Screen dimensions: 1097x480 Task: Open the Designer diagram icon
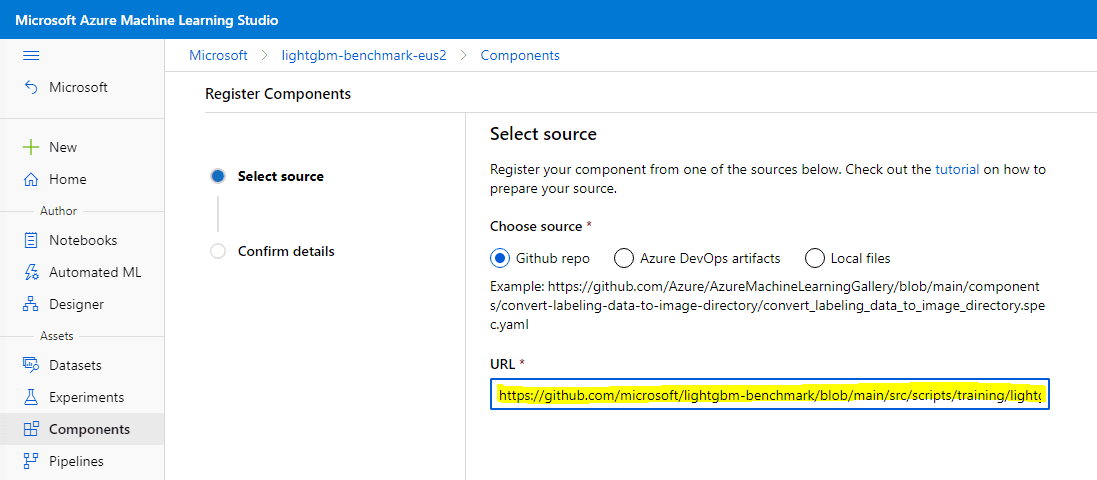tap(31, 304)
